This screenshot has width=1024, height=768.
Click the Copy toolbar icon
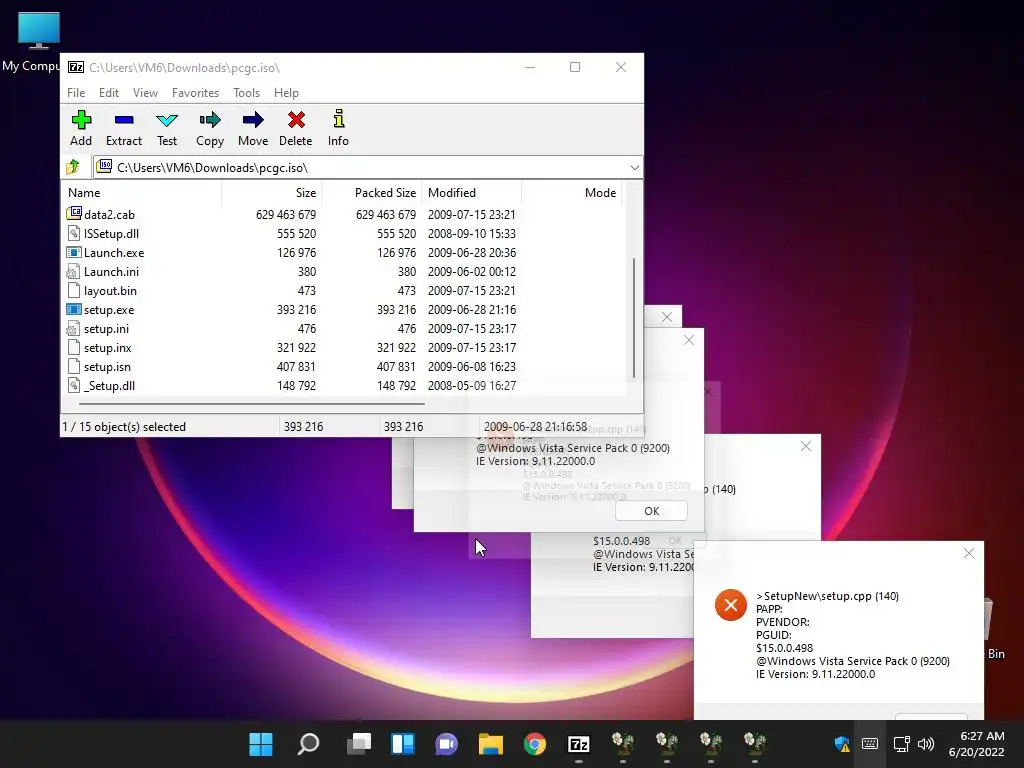[x=210, y=128]
